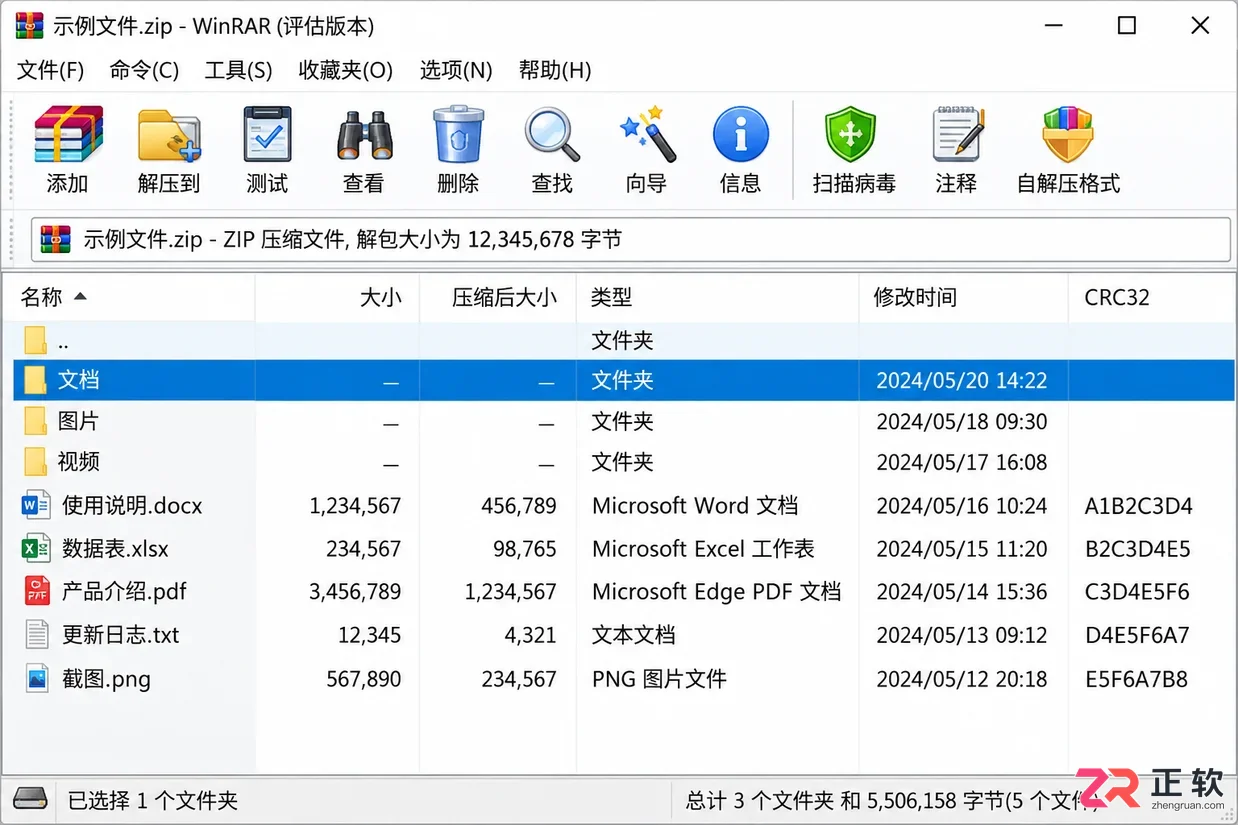Viewport: 1238px width, 825px height.
Task: Click size value 12,345
Action: (369, 635)
